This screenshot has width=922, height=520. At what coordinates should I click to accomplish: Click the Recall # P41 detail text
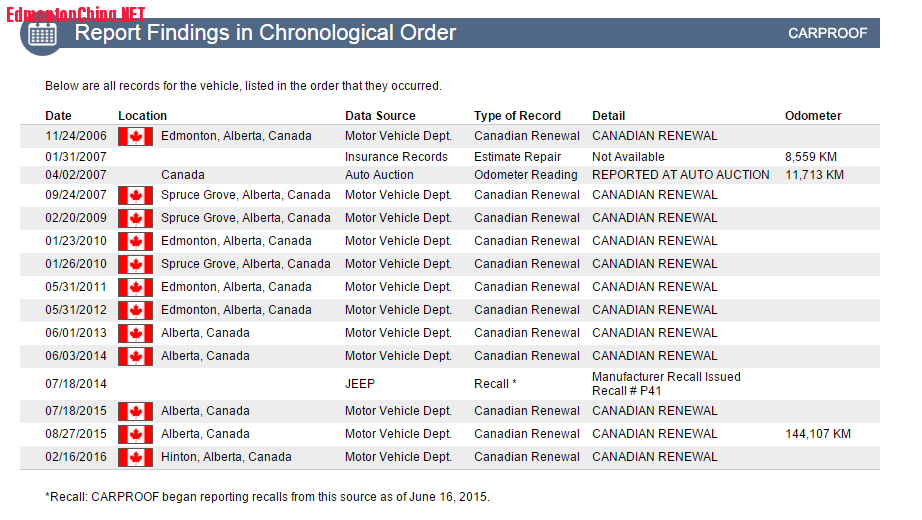pyautogui.click(x=627, y=391)
